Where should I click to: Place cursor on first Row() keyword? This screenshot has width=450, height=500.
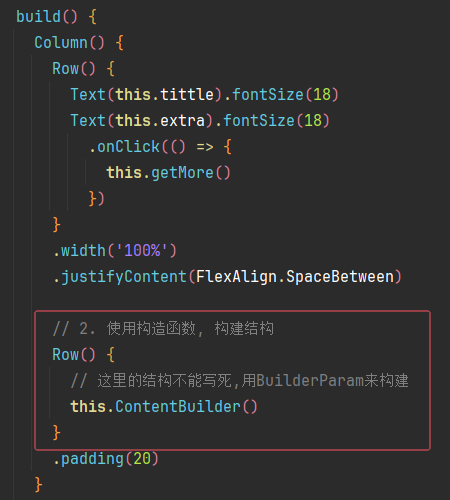tap(65, 69)
